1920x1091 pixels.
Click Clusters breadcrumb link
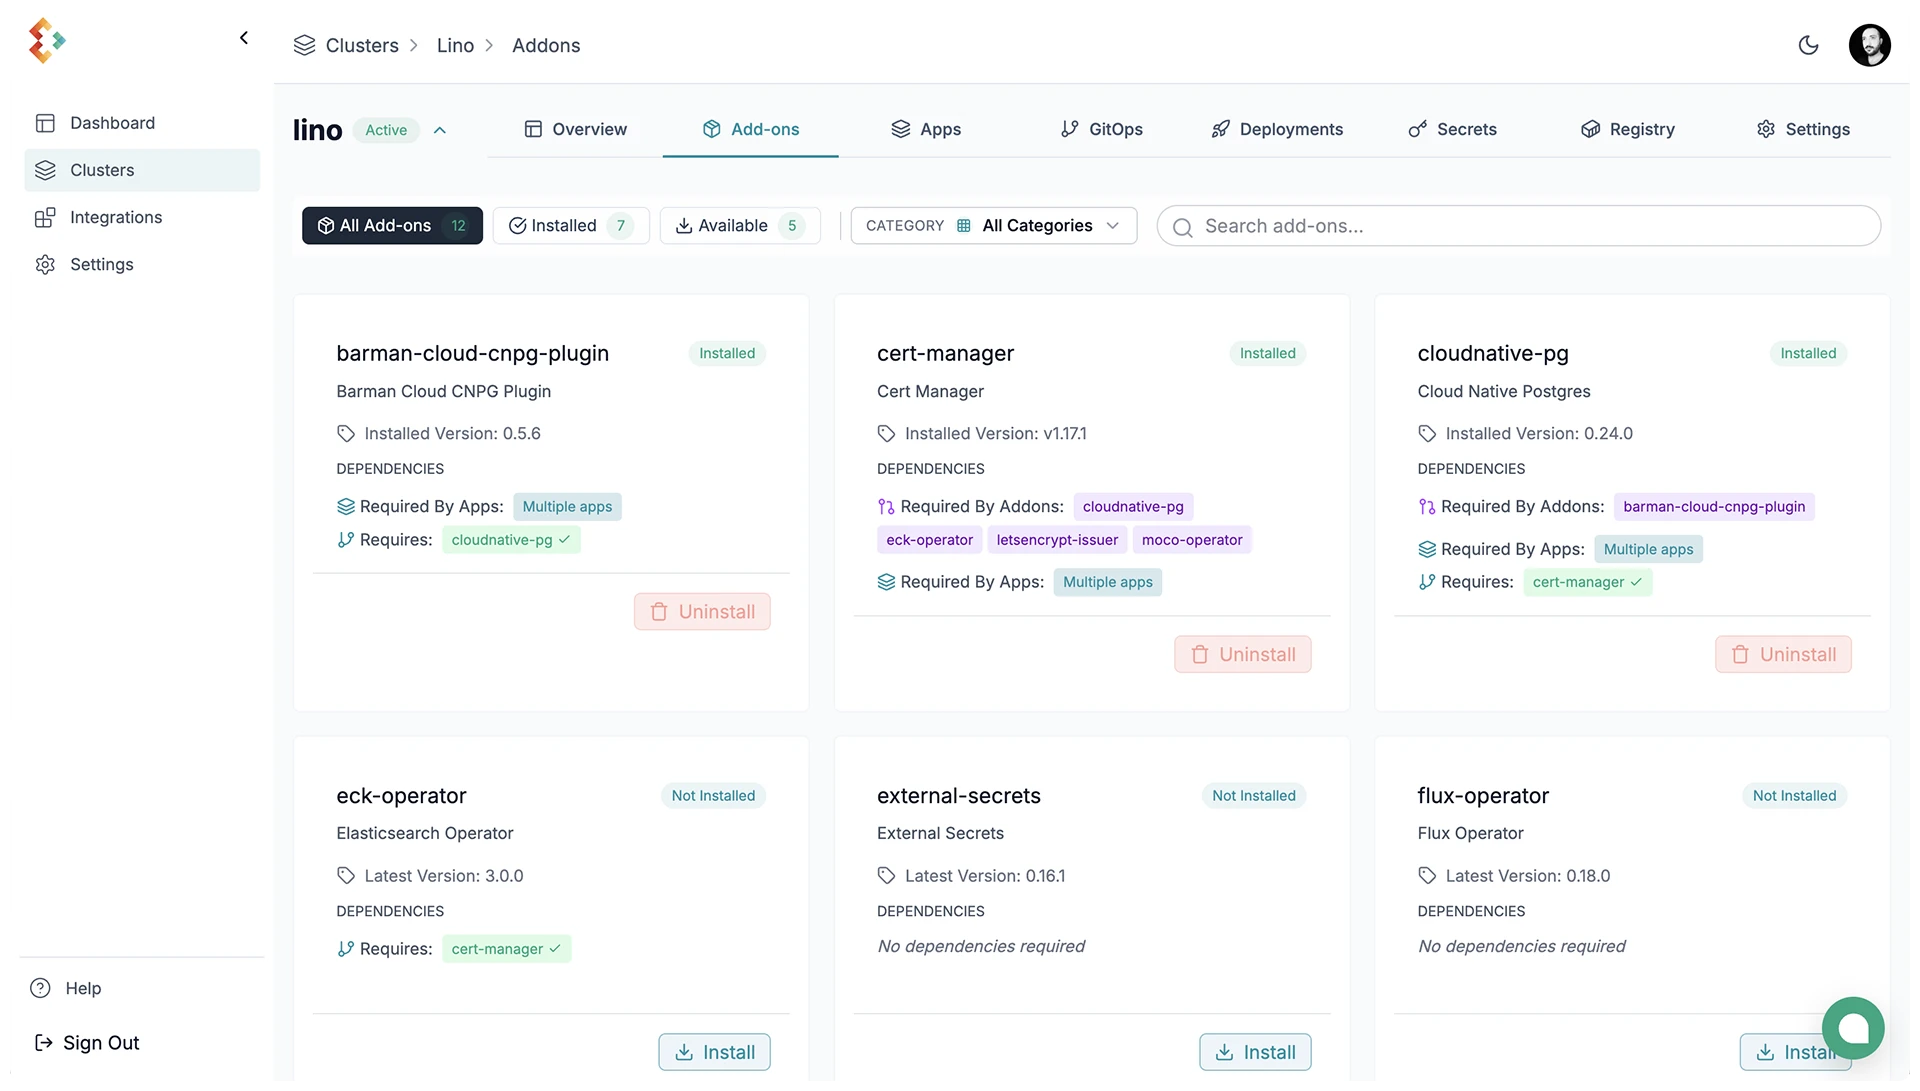[x=361, y=45]
